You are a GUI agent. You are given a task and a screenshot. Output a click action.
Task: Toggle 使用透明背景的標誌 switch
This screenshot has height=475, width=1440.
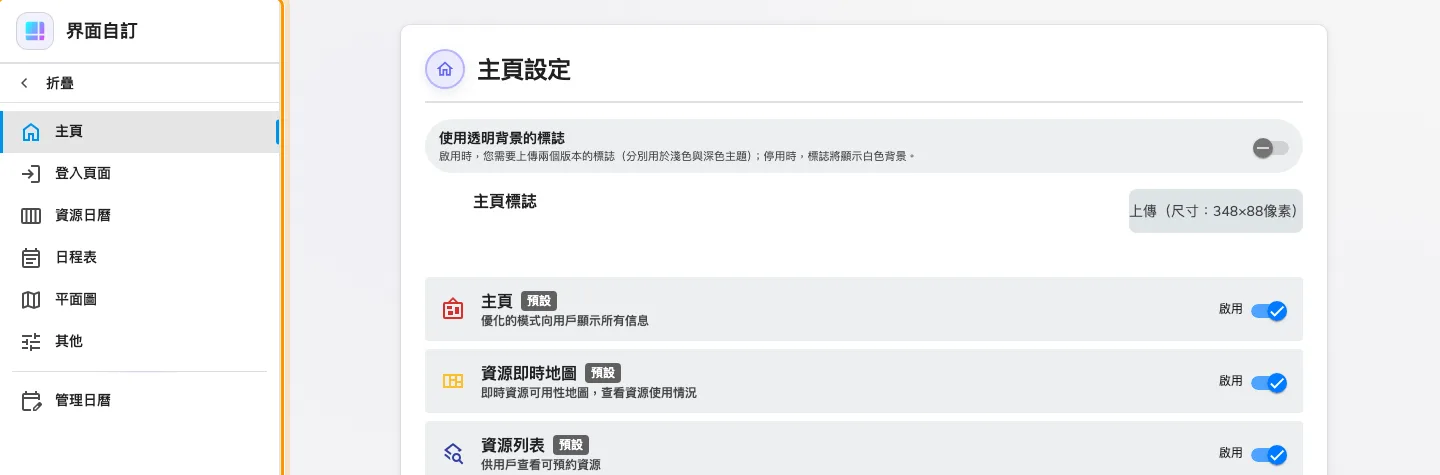[1270, 149]
